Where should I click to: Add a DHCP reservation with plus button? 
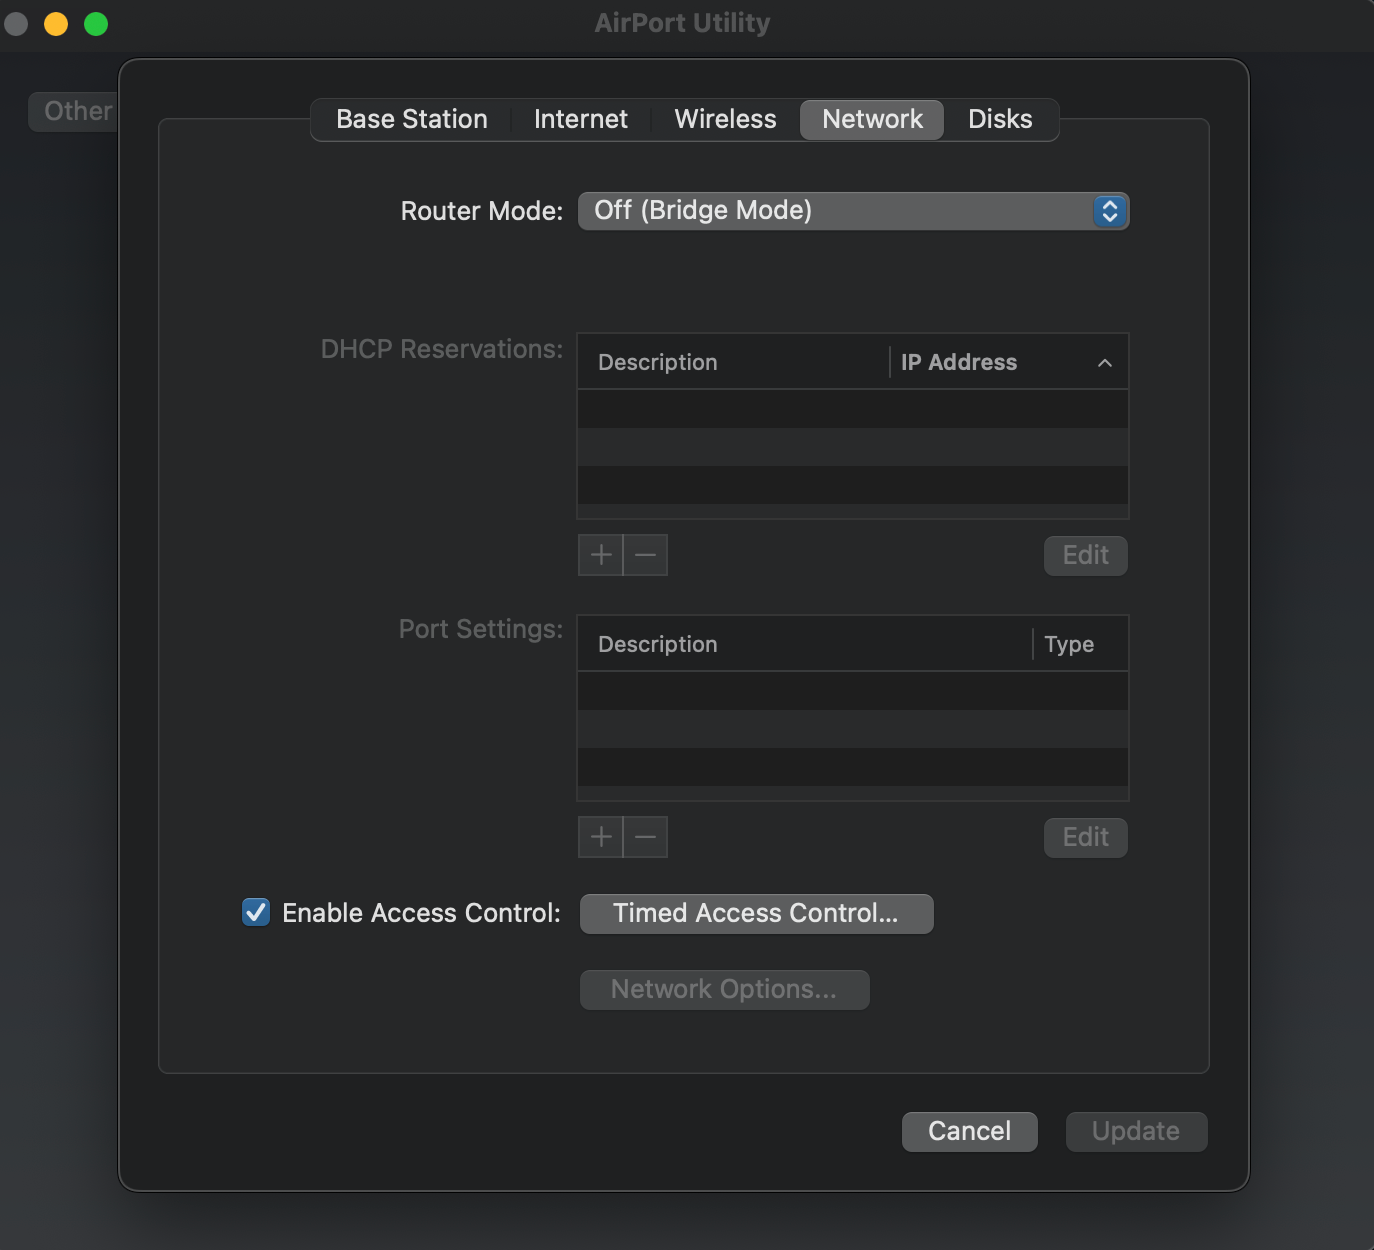(601, 555)
